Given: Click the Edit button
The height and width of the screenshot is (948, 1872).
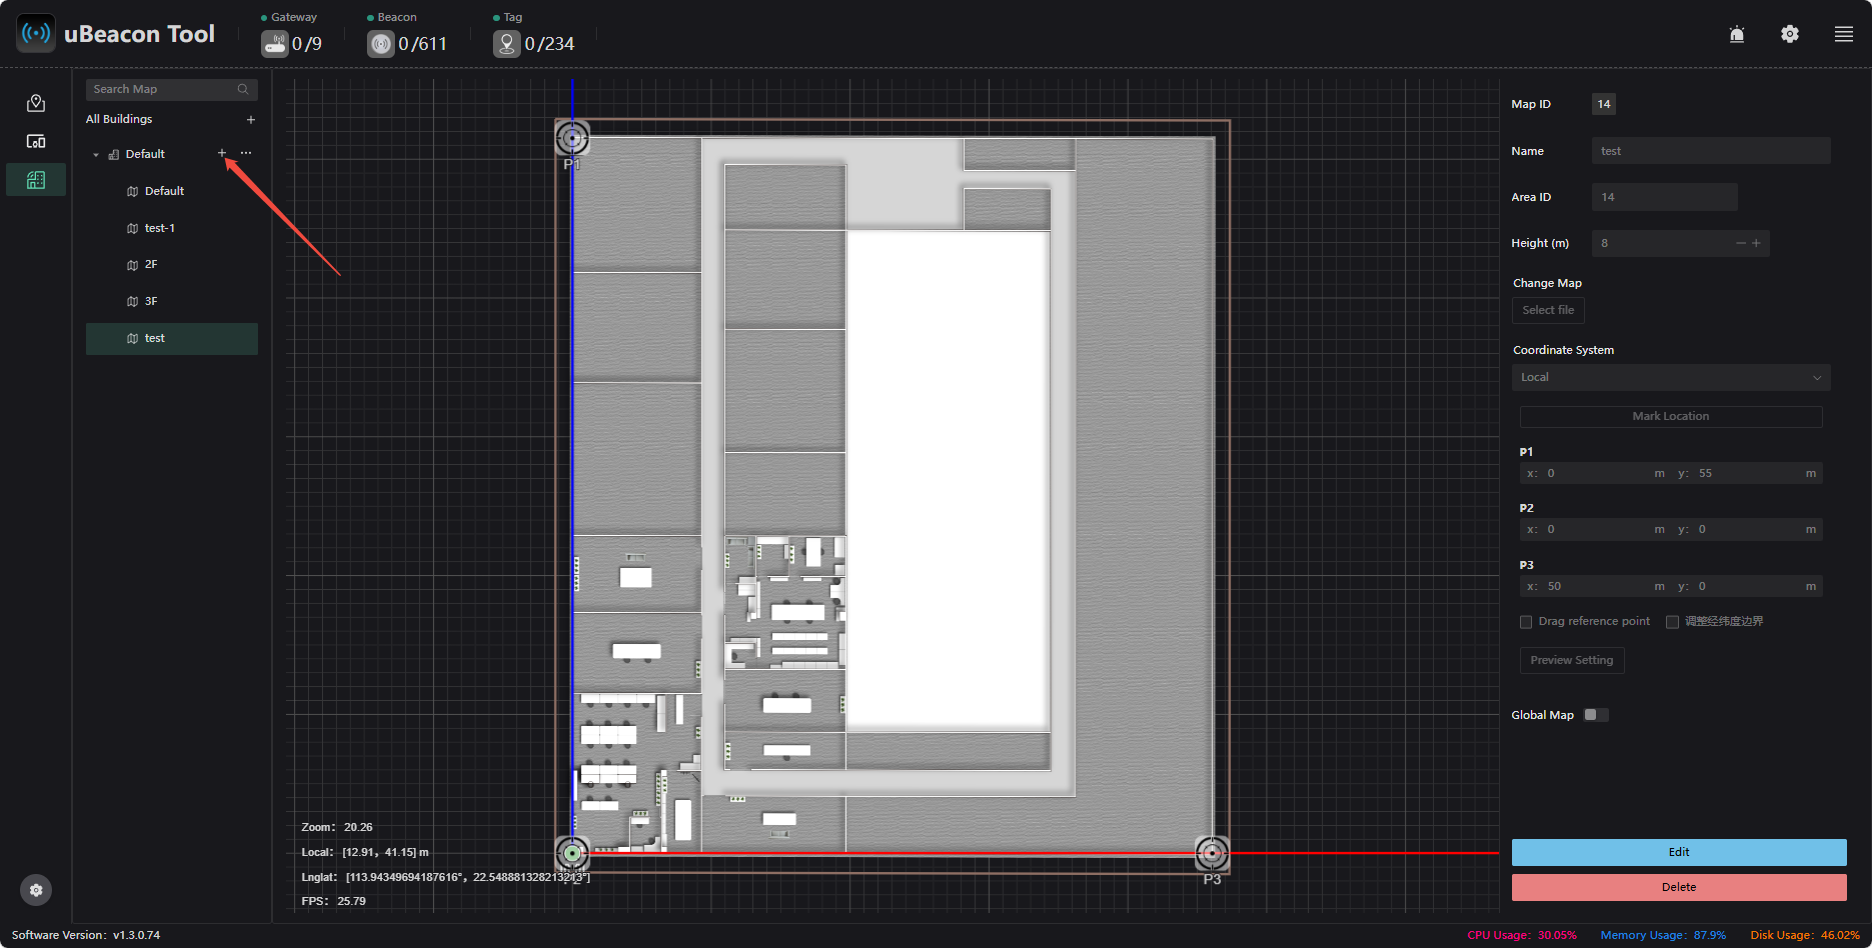Looking at the screenshot, I should pyautogui.click(x=1679, y=852).
